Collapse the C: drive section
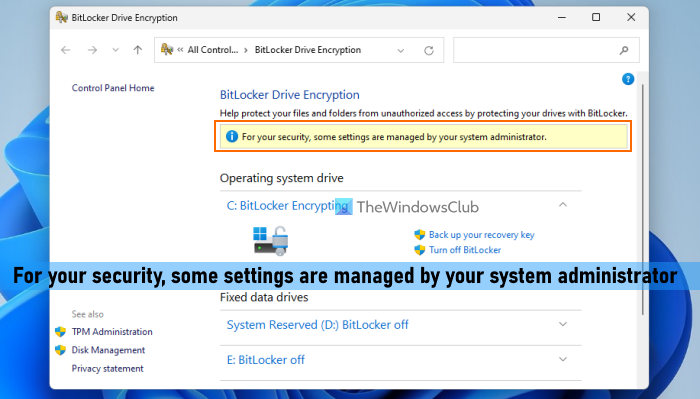The height and width of the screenshot is (399, 700). click(x=563, y=205)
